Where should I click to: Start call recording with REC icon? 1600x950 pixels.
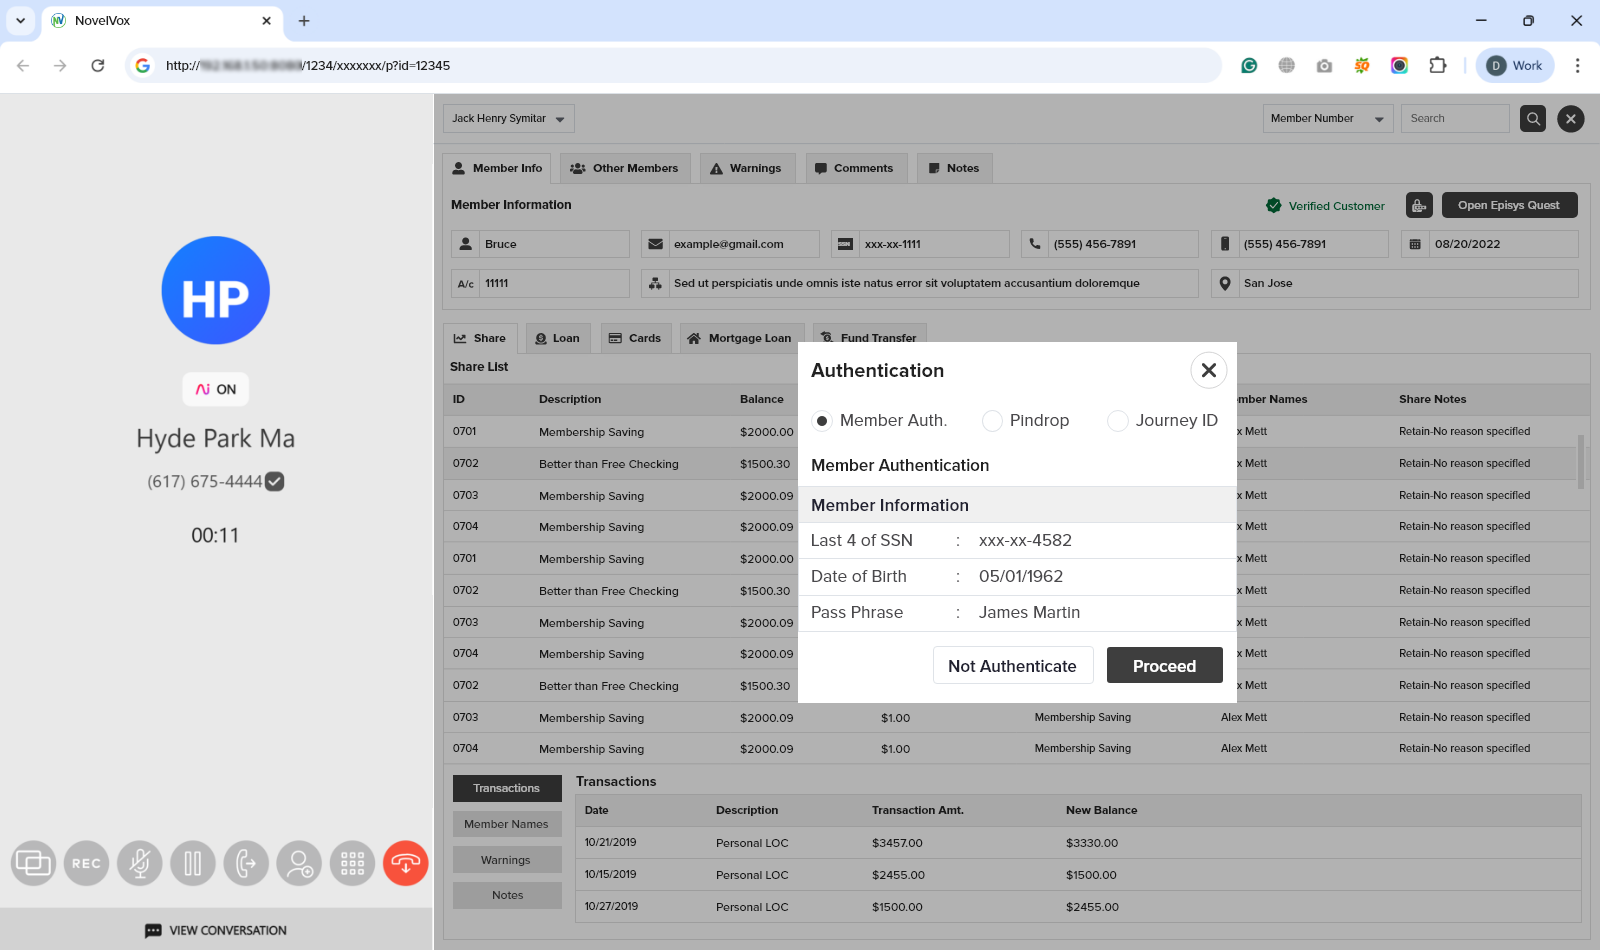coord(86,863)
